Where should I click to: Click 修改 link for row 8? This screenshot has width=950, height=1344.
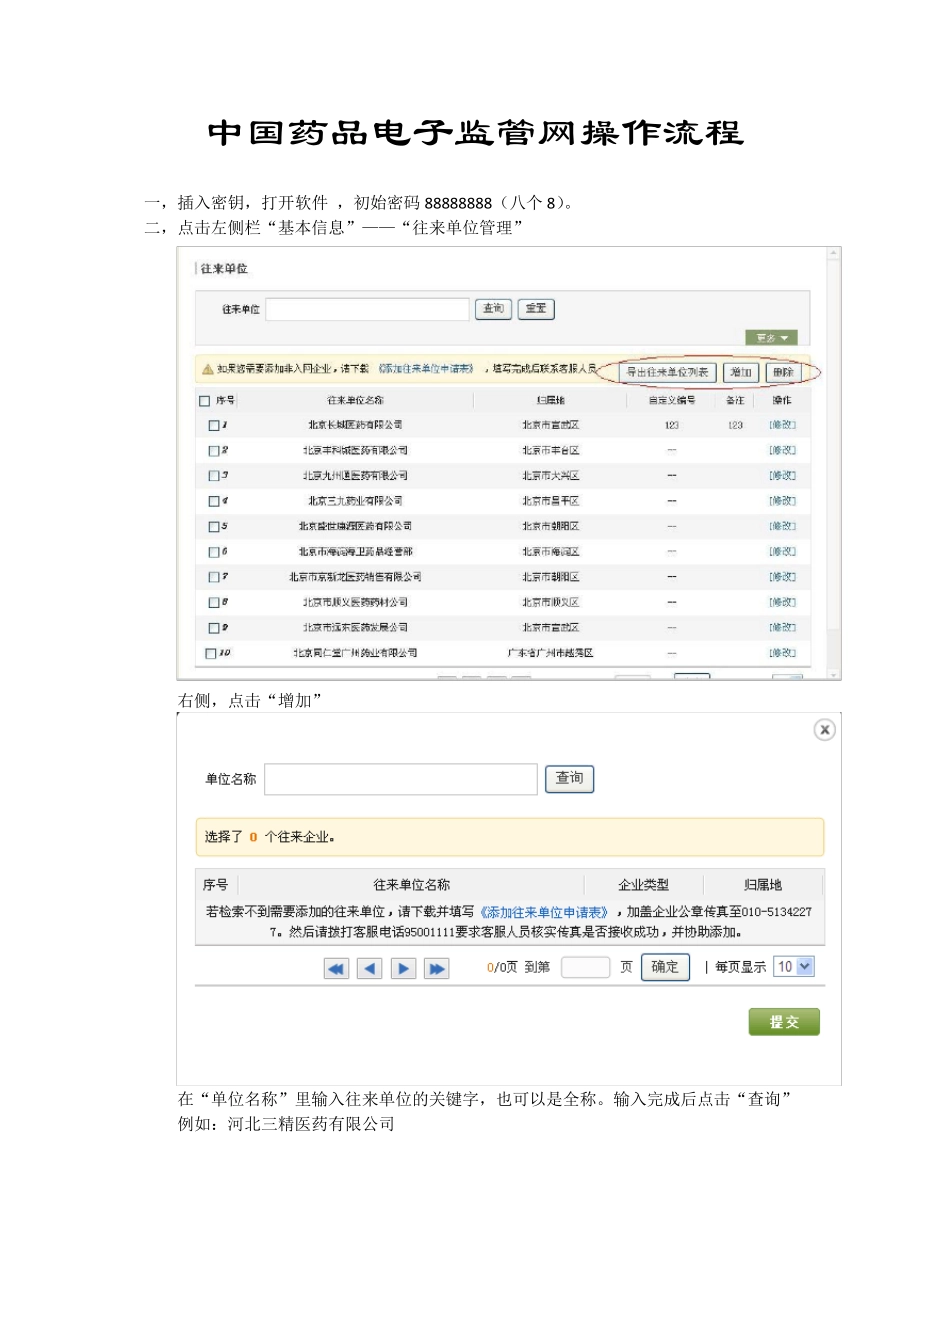(782, 603)
